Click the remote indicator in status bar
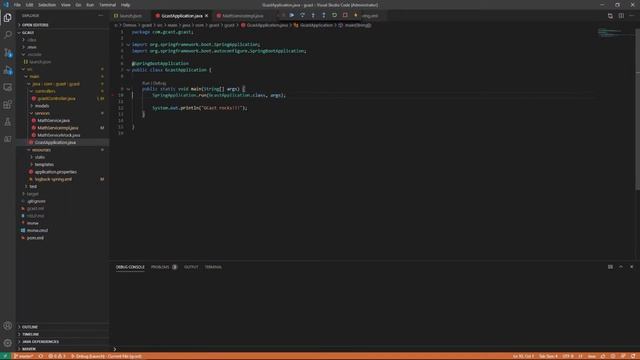This screenshot has height=360, width=640. point(5,356)
